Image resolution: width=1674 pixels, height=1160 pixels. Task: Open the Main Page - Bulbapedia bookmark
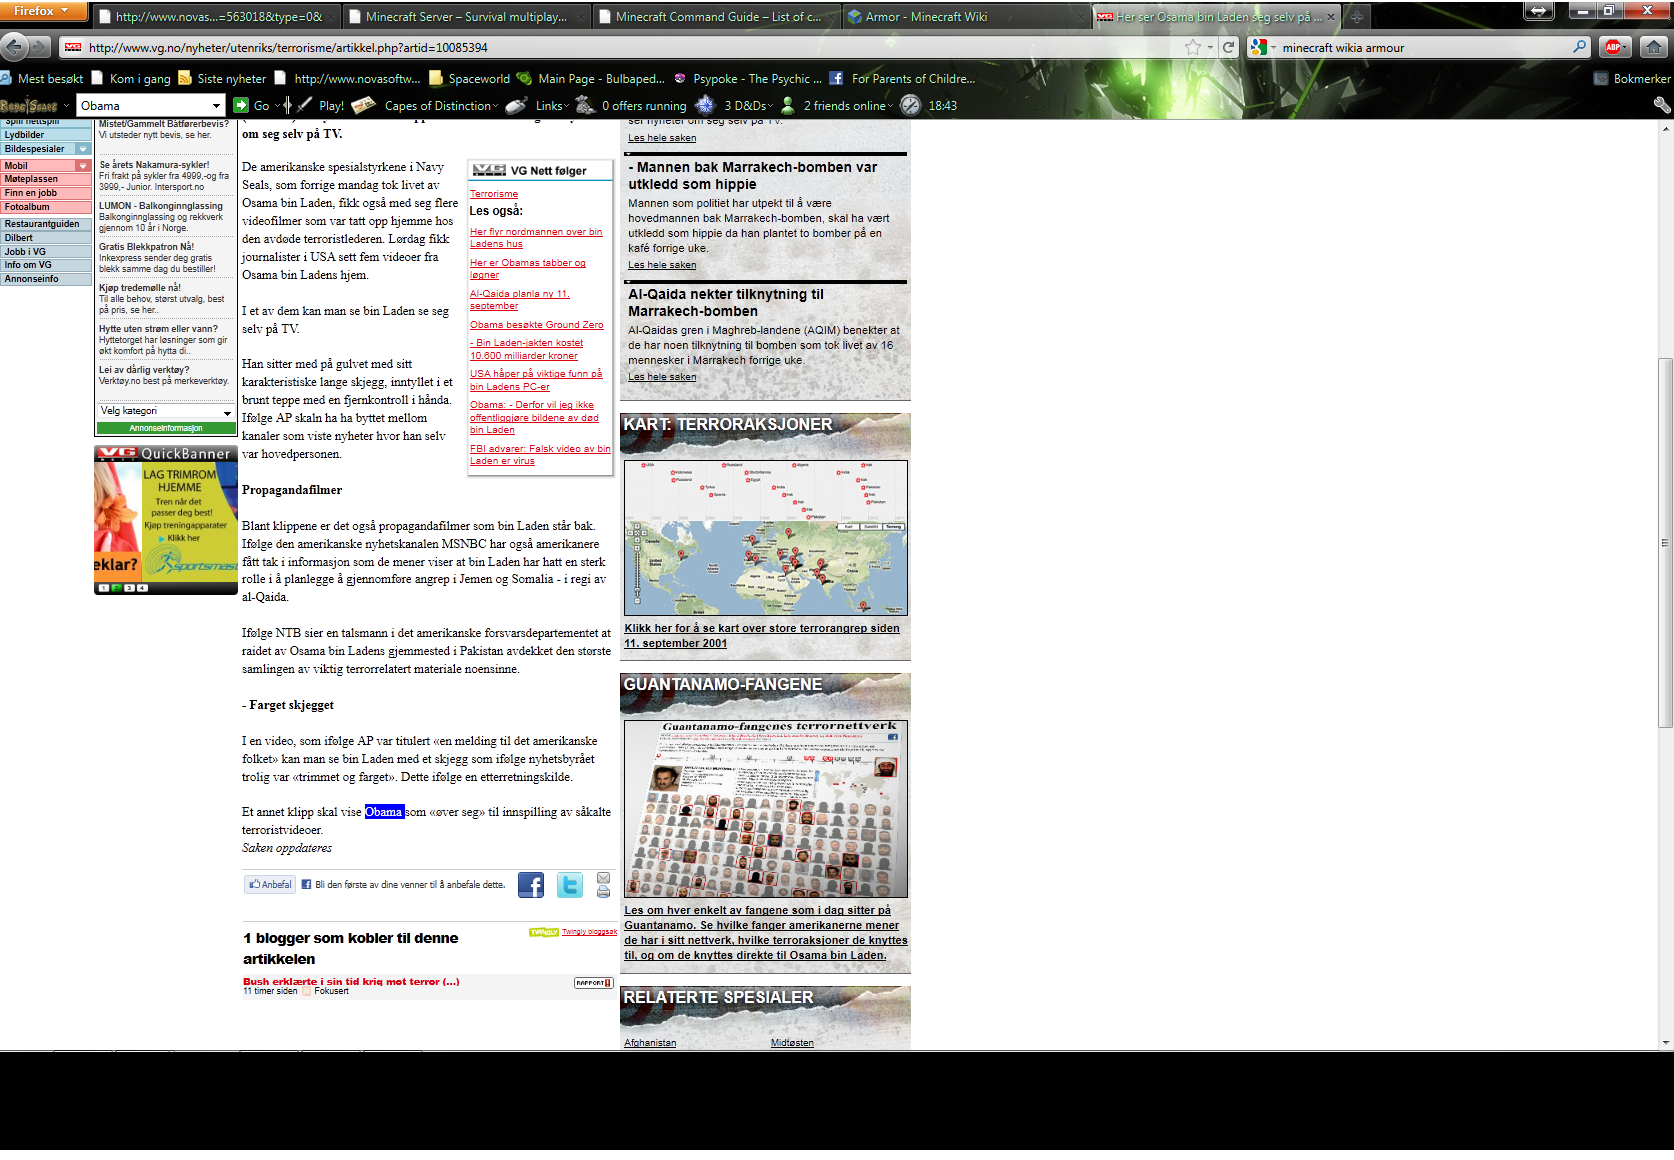point(591,78)
